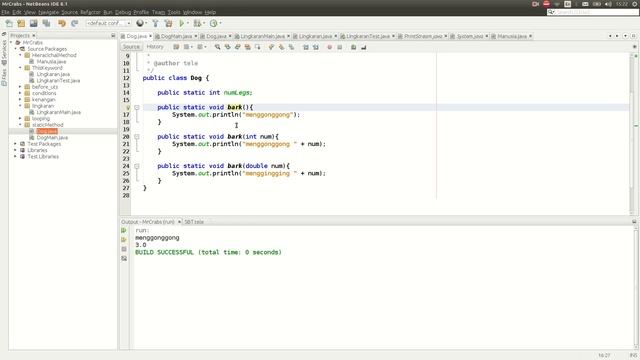Expand the Libraries node
The image size is (640, 360).
click(16, 150)
